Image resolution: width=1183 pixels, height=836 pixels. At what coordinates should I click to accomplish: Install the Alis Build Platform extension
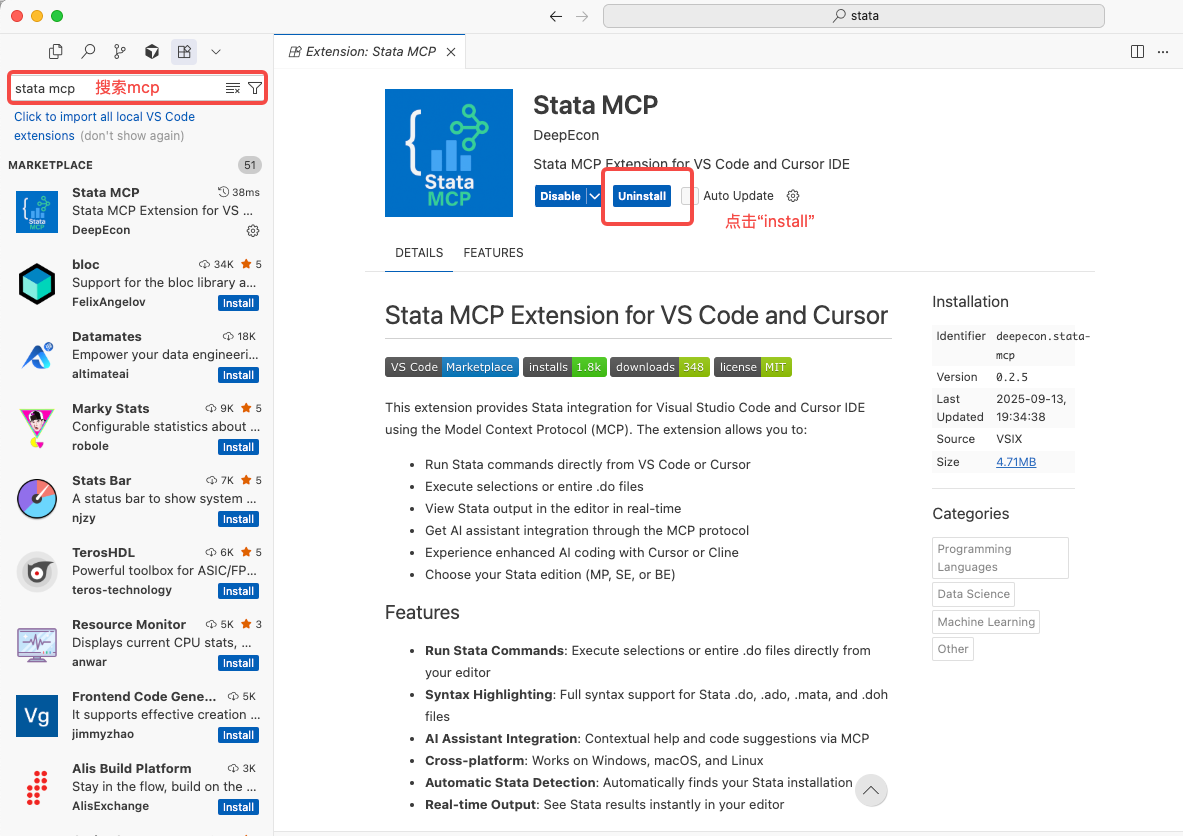pyautogui.click(x=238, y=807)
